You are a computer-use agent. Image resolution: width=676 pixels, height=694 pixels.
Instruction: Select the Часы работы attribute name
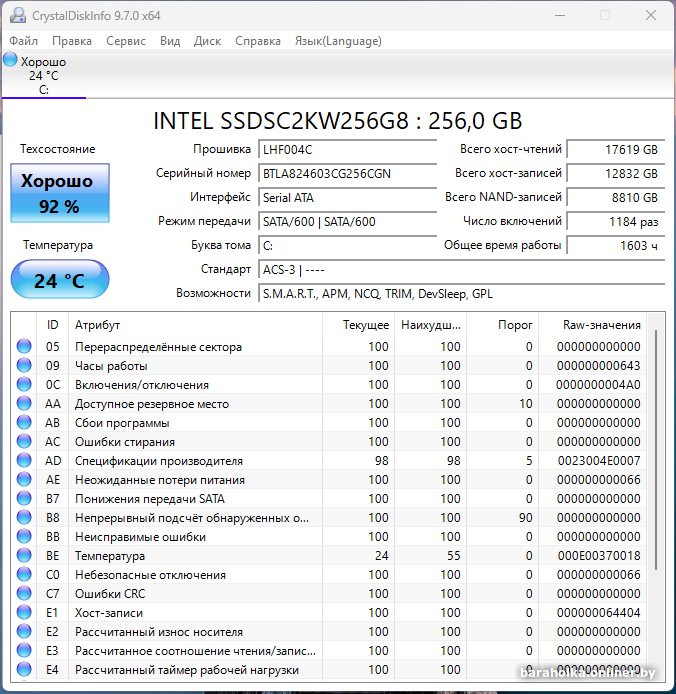(x=111, y=366)
